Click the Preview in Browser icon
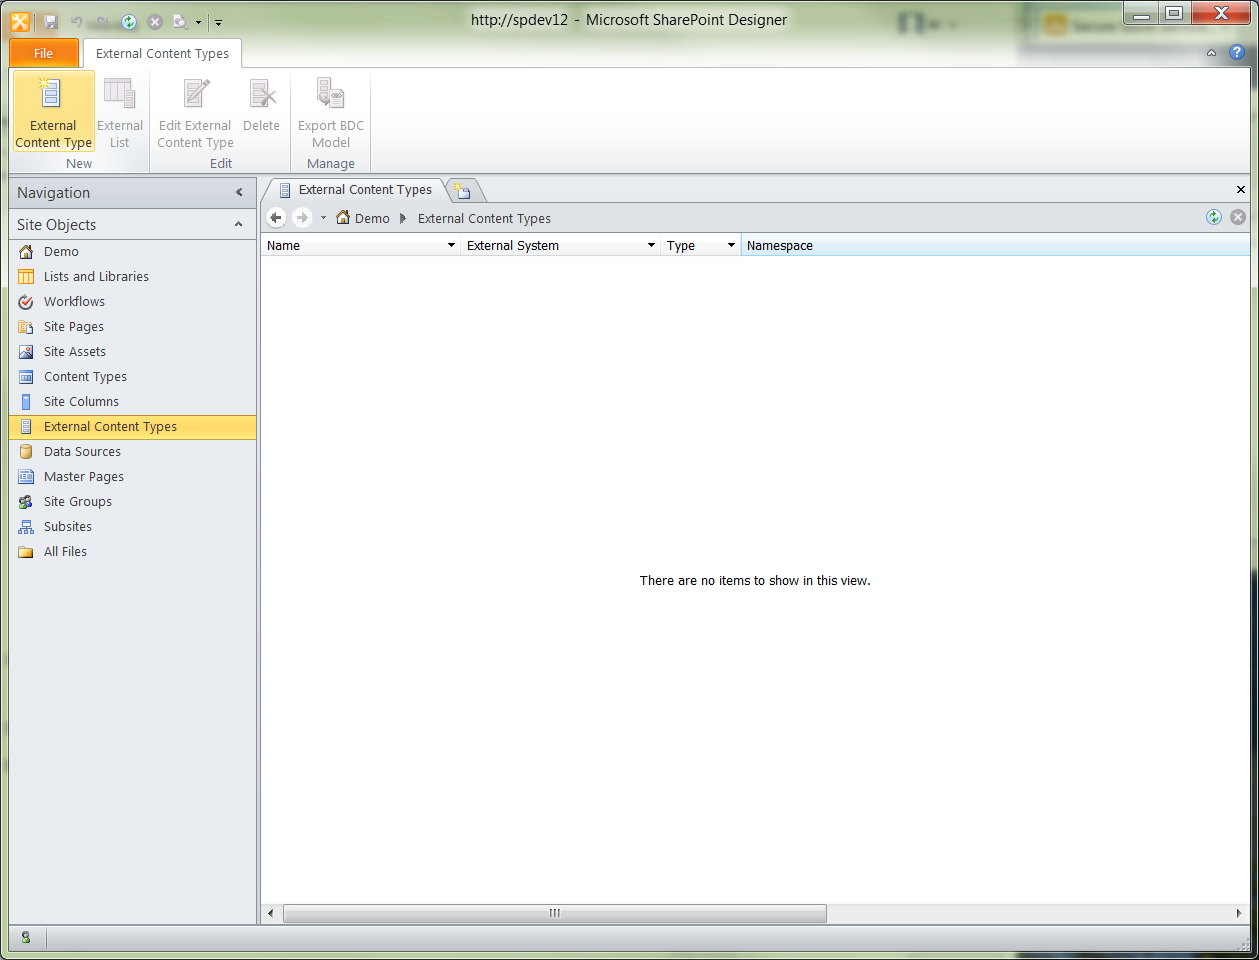Image resolution: width=1259 pixels, height=960 pixels. pyautogui.click(x=180, y=21)
